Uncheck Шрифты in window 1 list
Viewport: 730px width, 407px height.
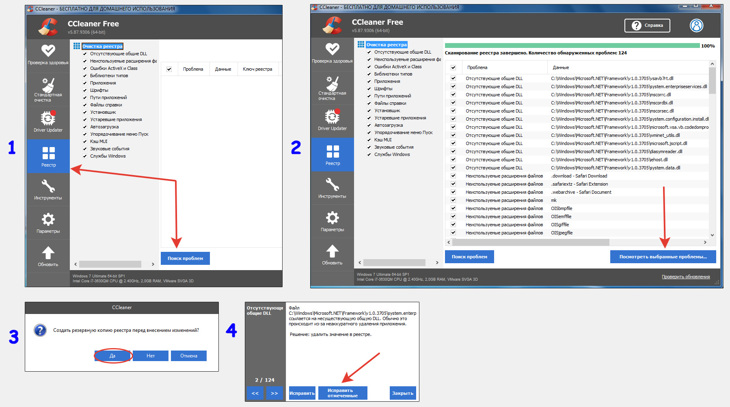click(x=85, y=90)
